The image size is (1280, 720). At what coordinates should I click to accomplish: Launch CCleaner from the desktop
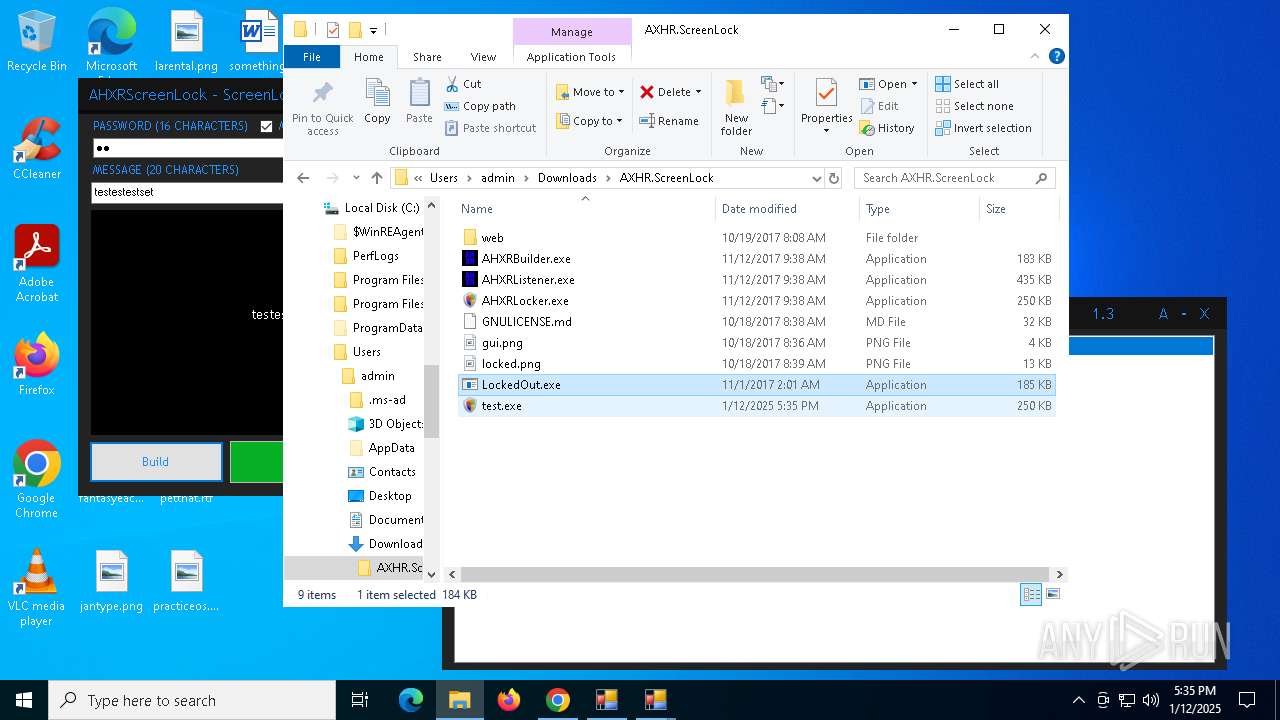pyautogui.click(x=37, y=148)
